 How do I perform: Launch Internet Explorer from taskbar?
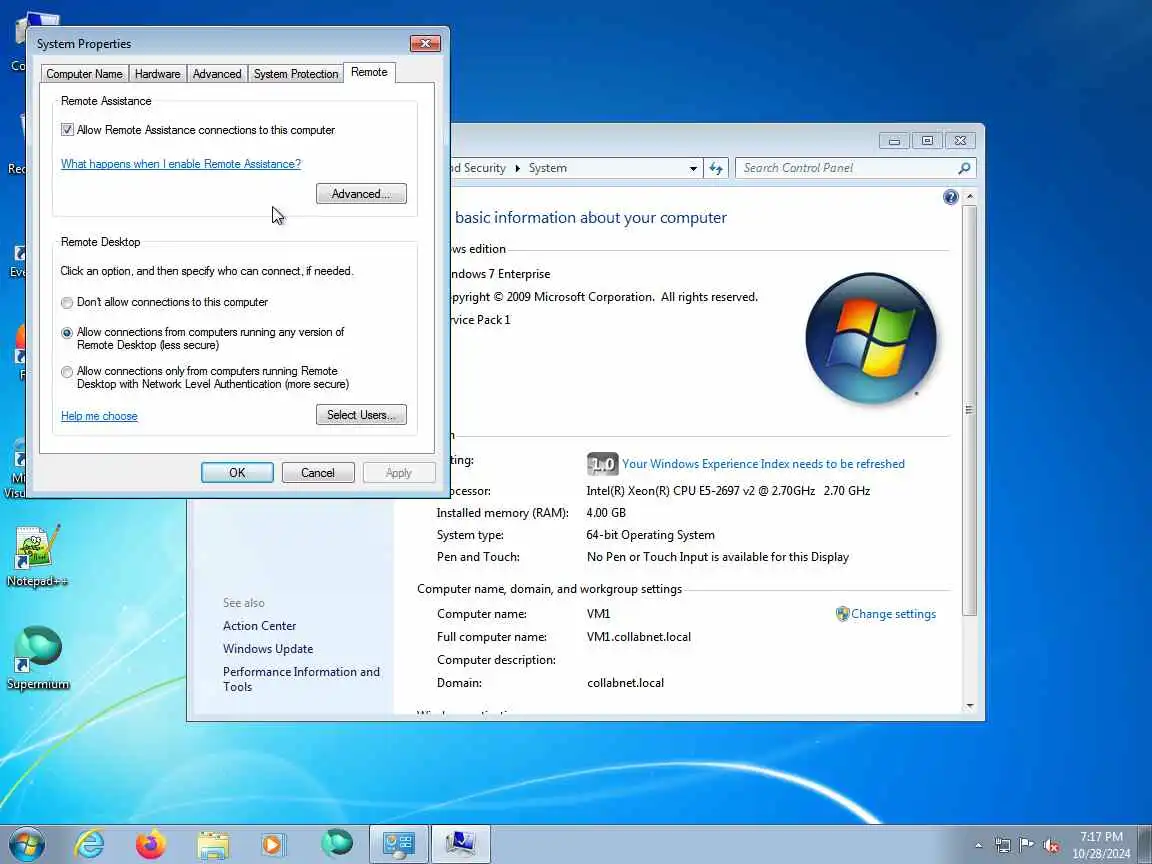tap(89, 844)
